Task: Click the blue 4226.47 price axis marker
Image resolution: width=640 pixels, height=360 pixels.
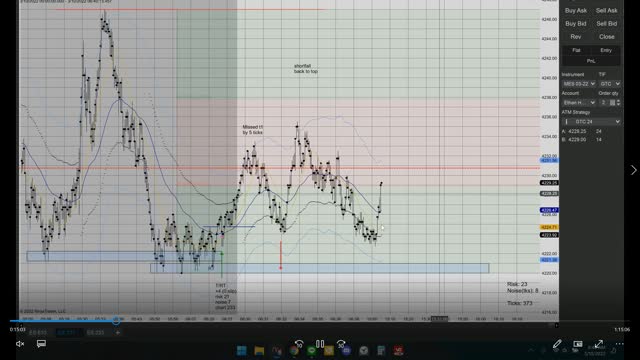Action: [x=549, y=210]
